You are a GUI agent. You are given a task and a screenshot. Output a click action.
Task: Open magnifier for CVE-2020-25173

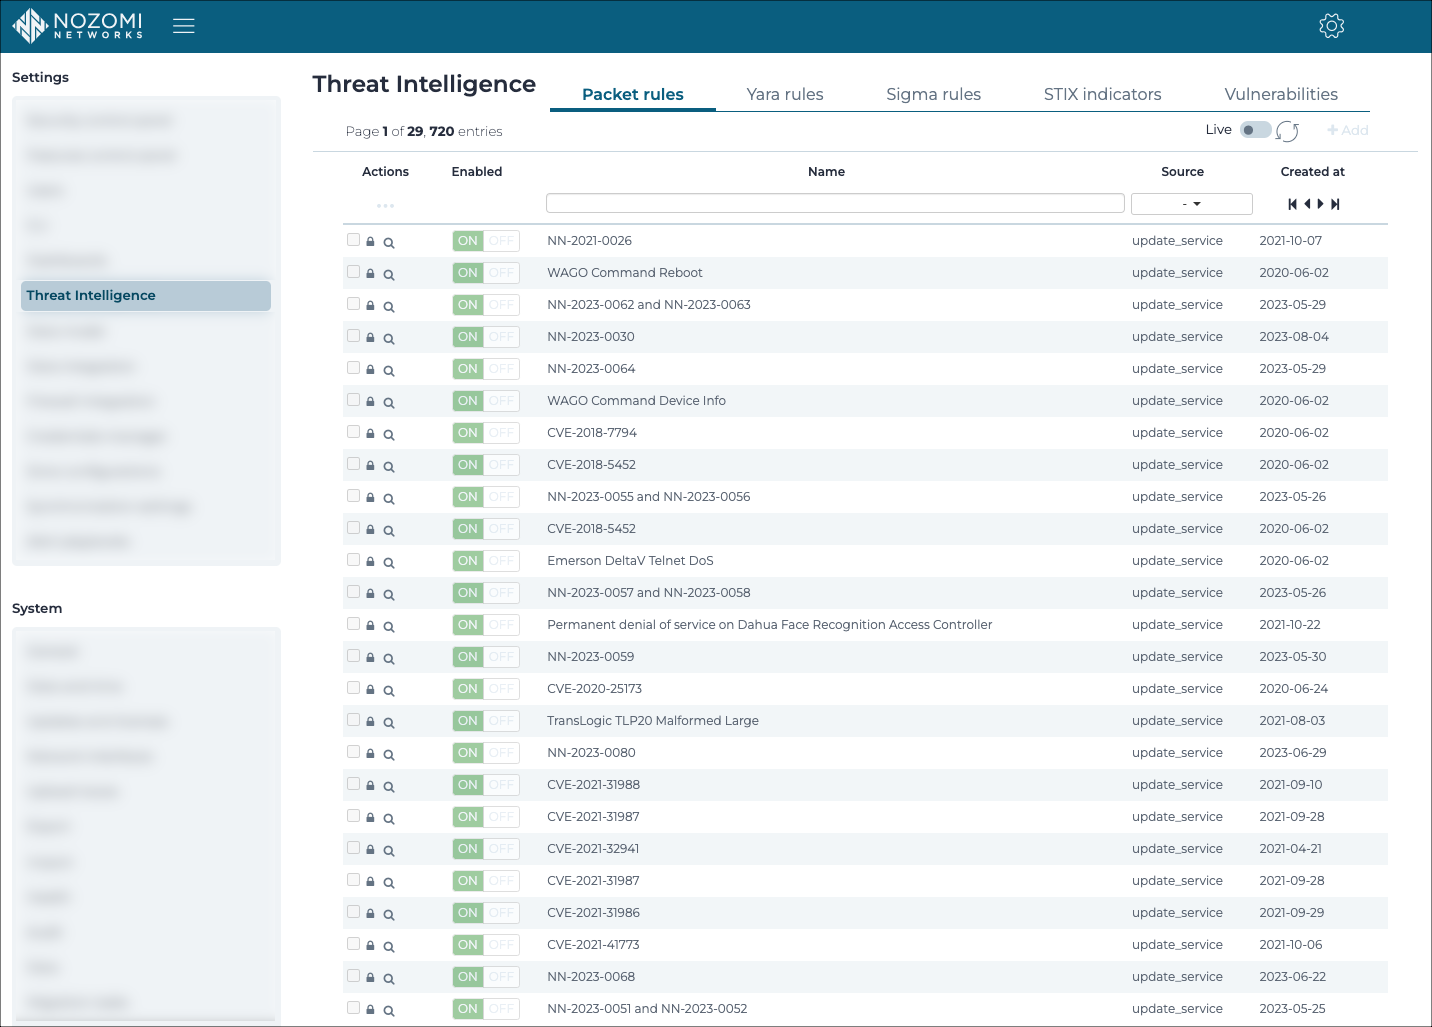coord(389,691)
